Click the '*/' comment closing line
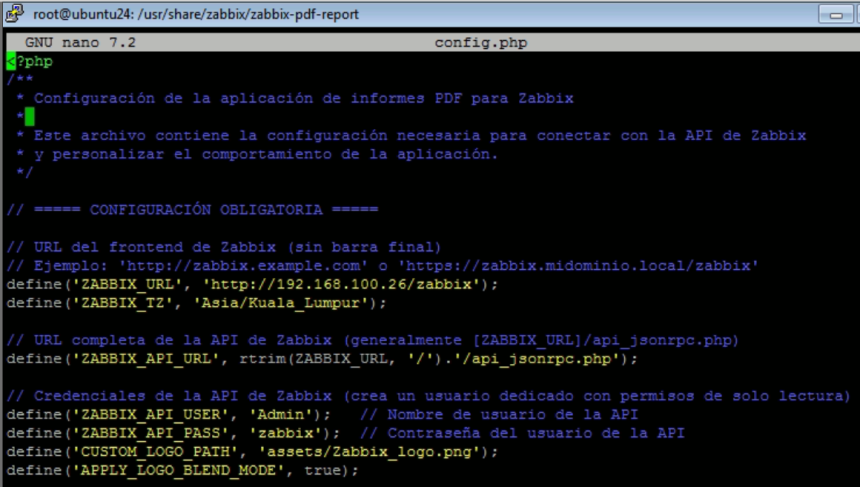Screen dimensions: 860x487 coord(25,173)
